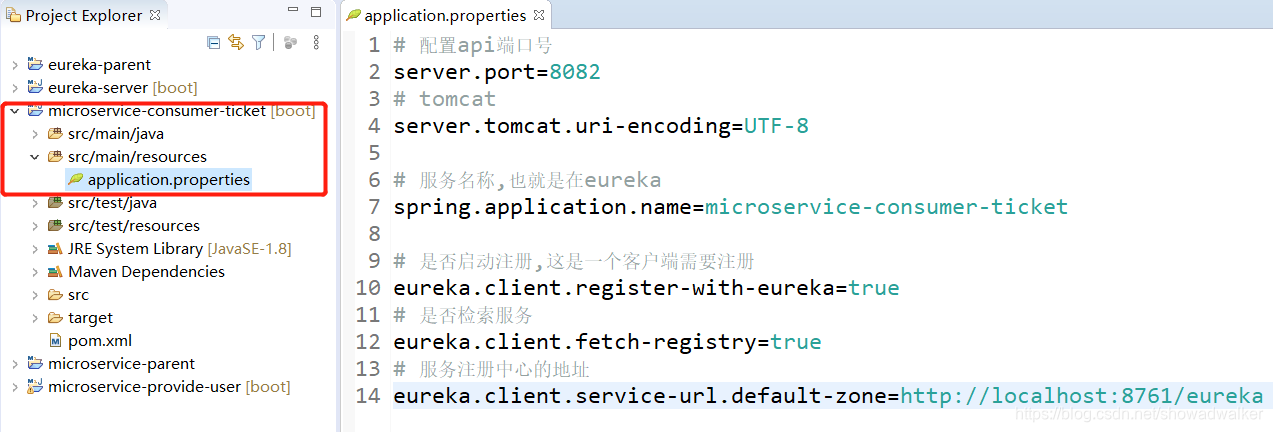Collapse the src/main/resources folder
This screenshot has height=432, width=1273.
pyautogui.click(x=34, y=157)
